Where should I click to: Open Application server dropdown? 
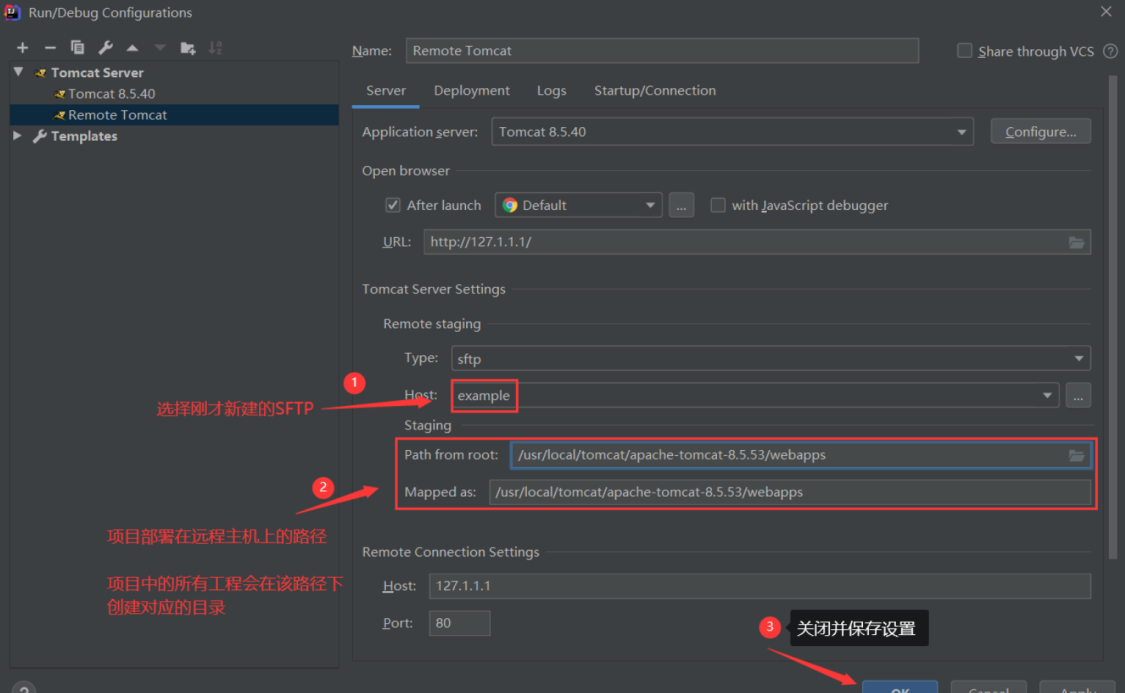(x=732, y=132)
